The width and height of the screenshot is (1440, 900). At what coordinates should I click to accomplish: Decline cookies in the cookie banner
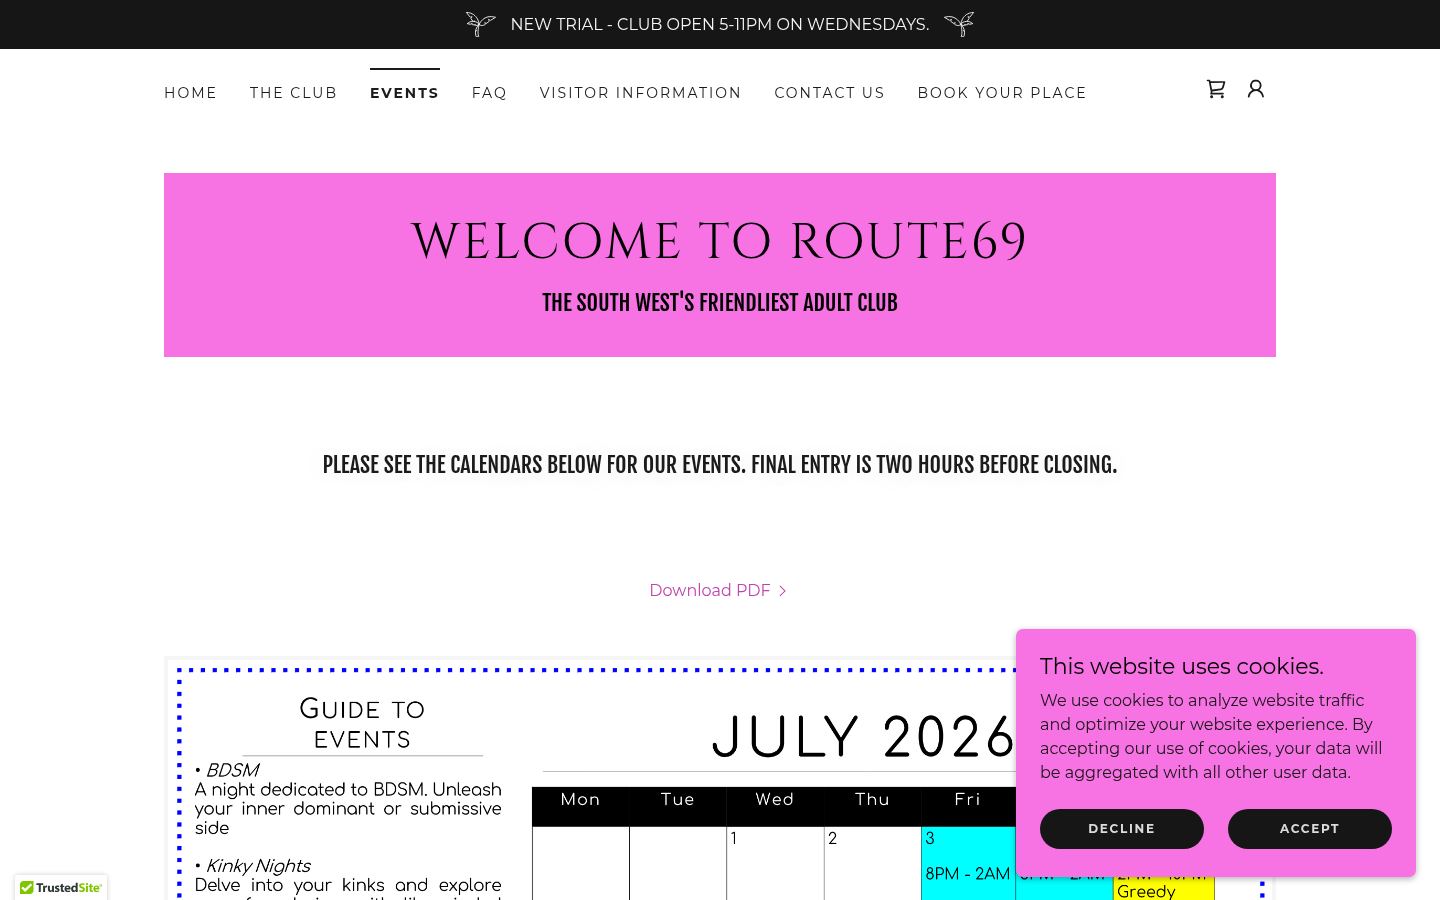click(1121, 829)
